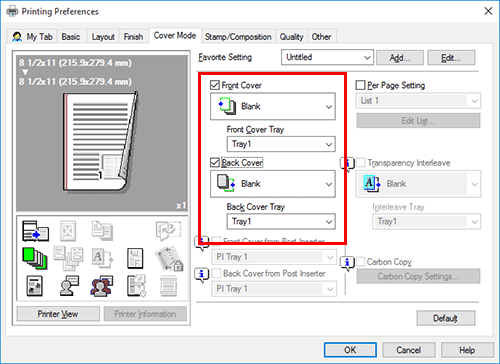Click the back cover sheet icon in Blank dropdown
The width and height of the screenshot is (500, 364).
pos(226,183)
